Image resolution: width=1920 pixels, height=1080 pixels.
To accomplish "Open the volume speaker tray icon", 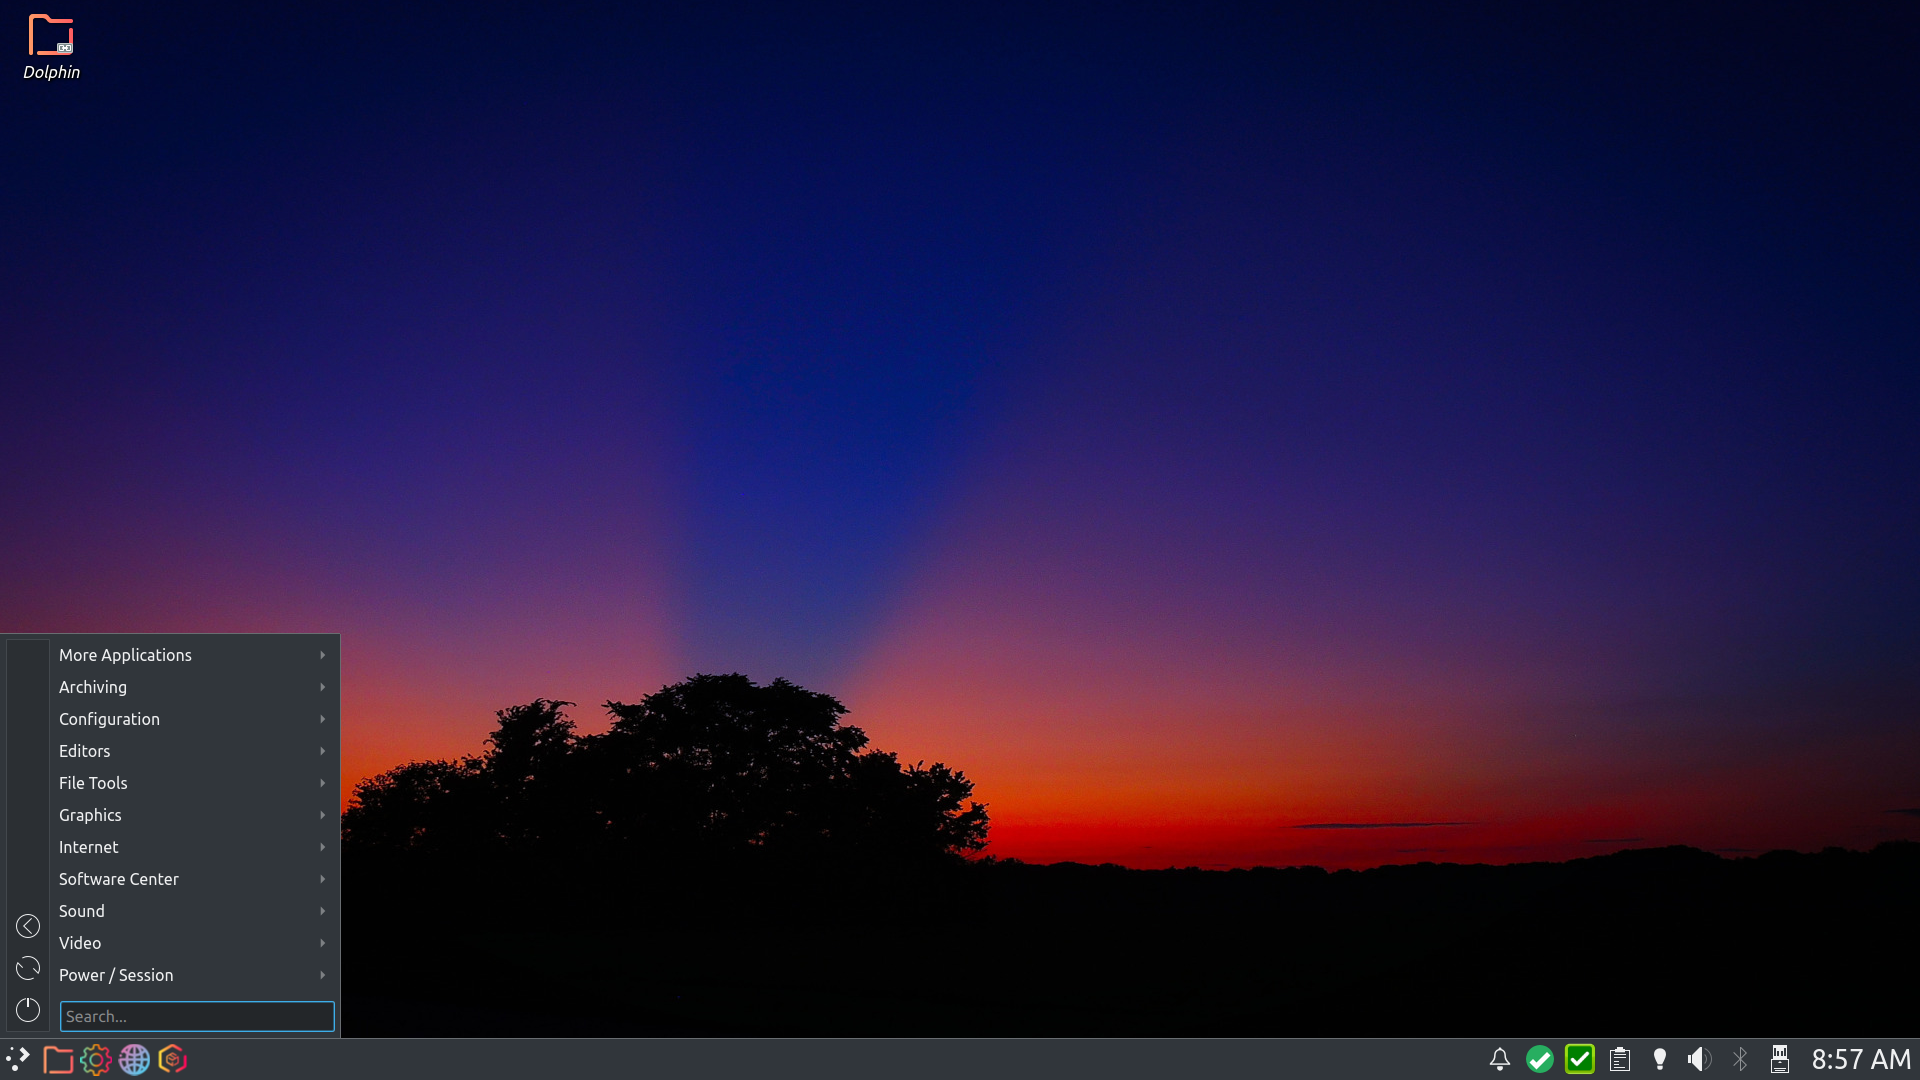I will (x=1699, y=1059).
